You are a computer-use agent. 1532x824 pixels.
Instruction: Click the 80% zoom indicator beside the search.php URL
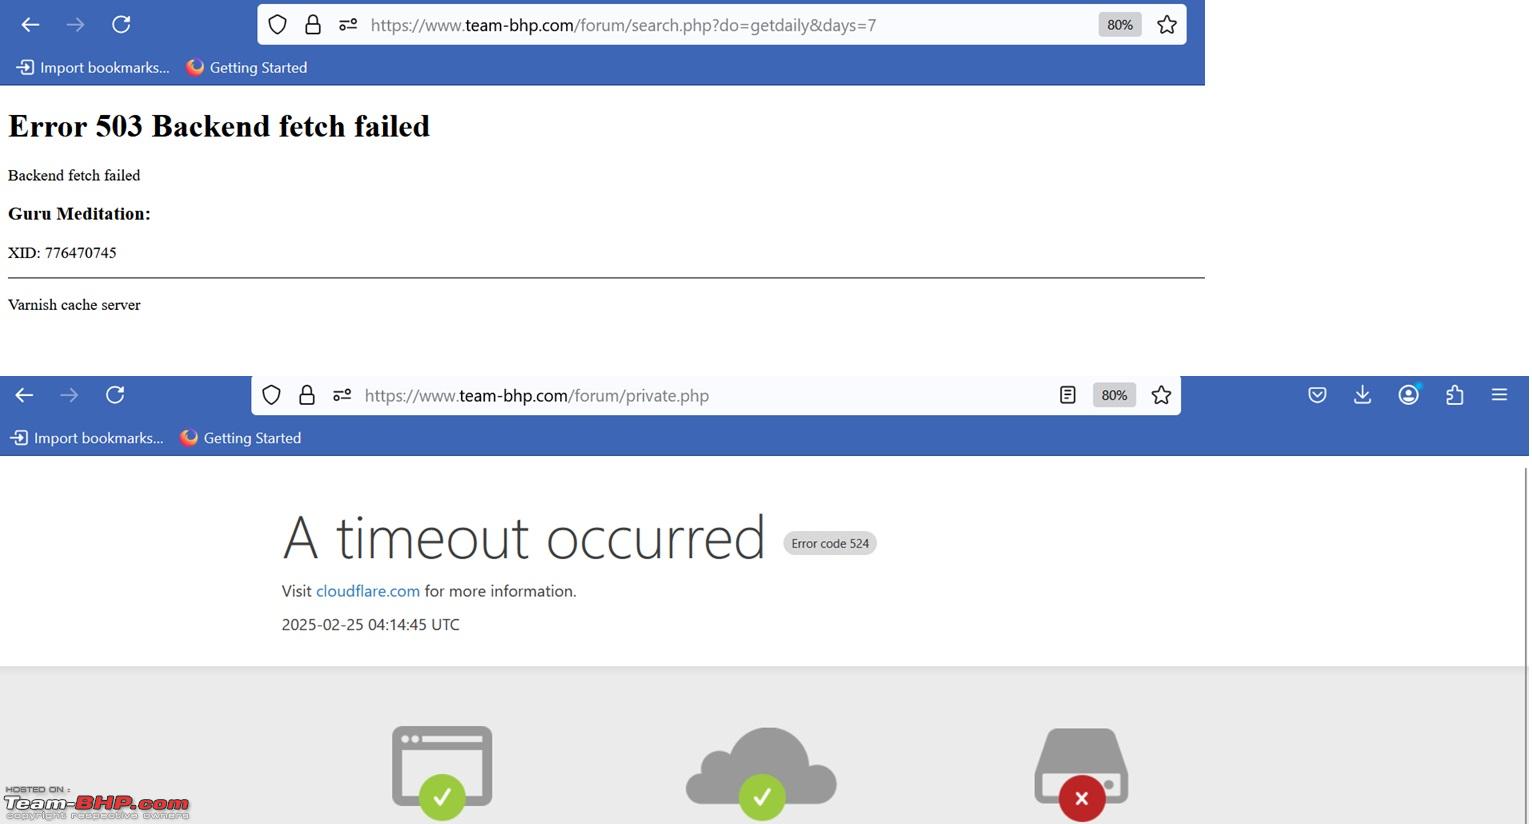point(1120,25)
